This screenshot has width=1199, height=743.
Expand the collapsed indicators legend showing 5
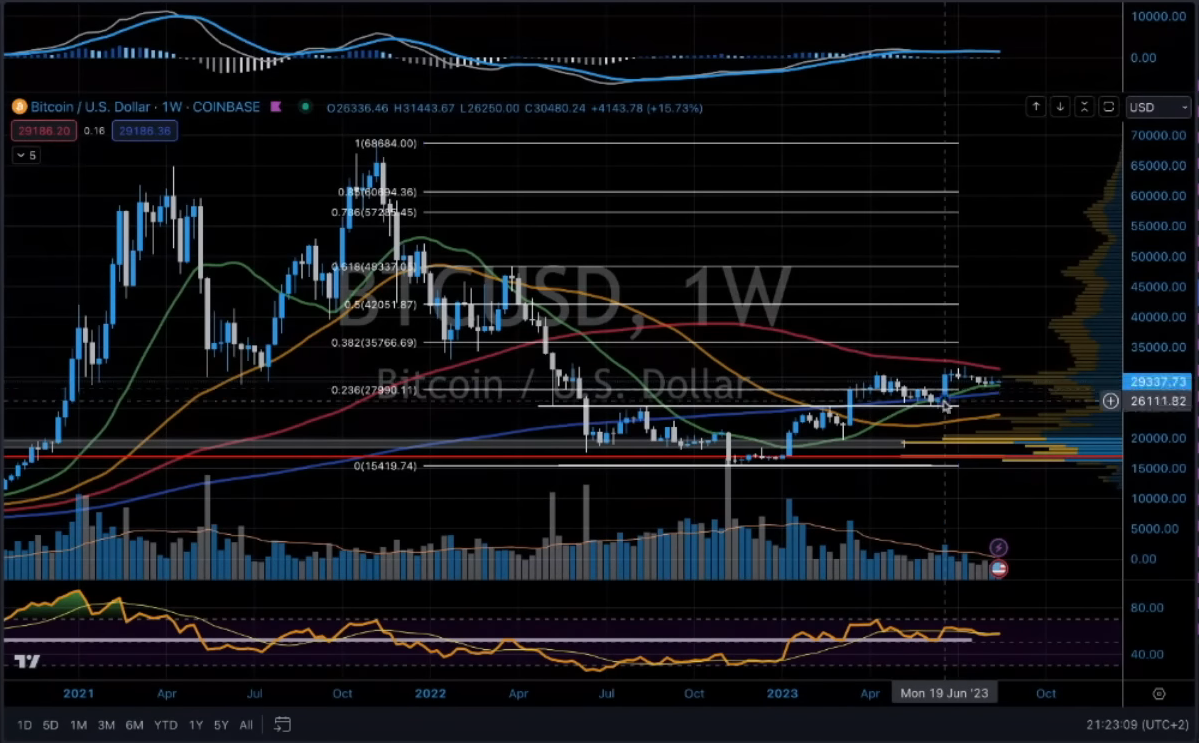(x=26, y=155)
